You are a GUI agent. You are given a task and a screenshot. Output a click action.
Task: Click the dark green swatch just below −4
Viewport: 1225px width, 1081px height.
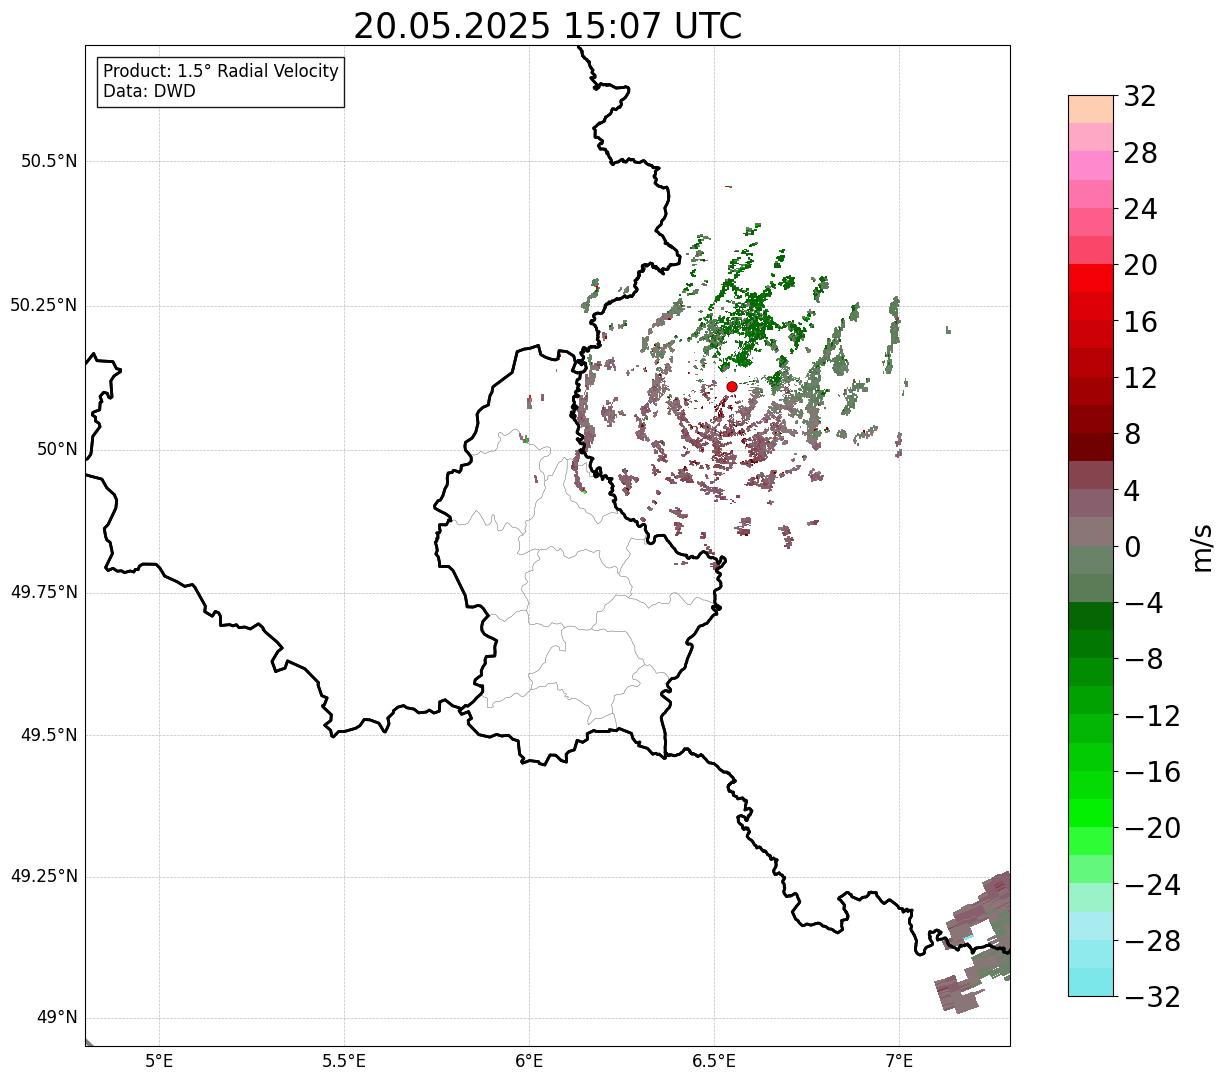tap(1091, 616)
